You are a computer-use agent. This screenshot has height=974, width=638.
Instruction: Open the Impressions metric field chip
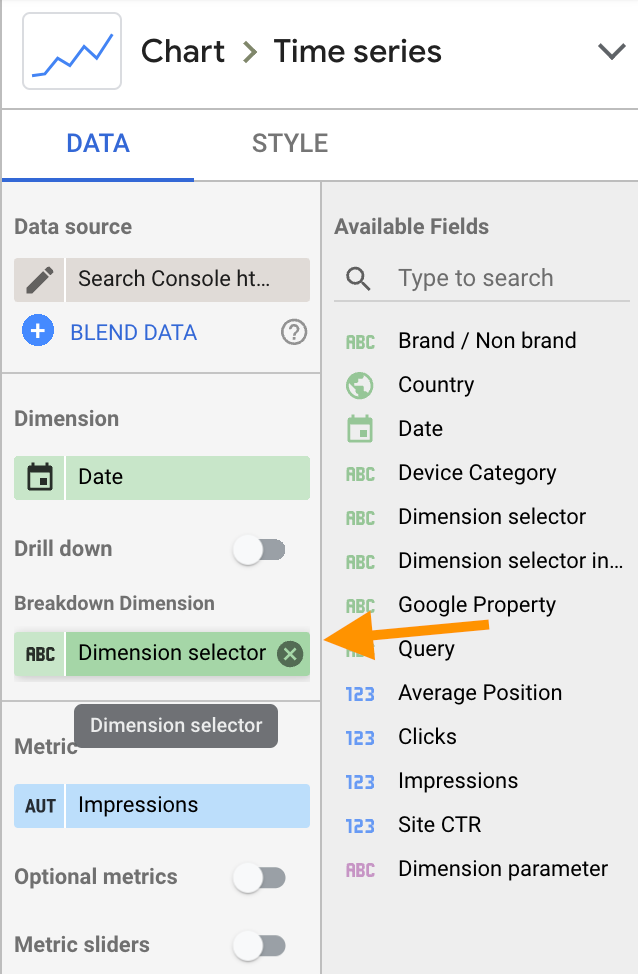tap(187, 805)
